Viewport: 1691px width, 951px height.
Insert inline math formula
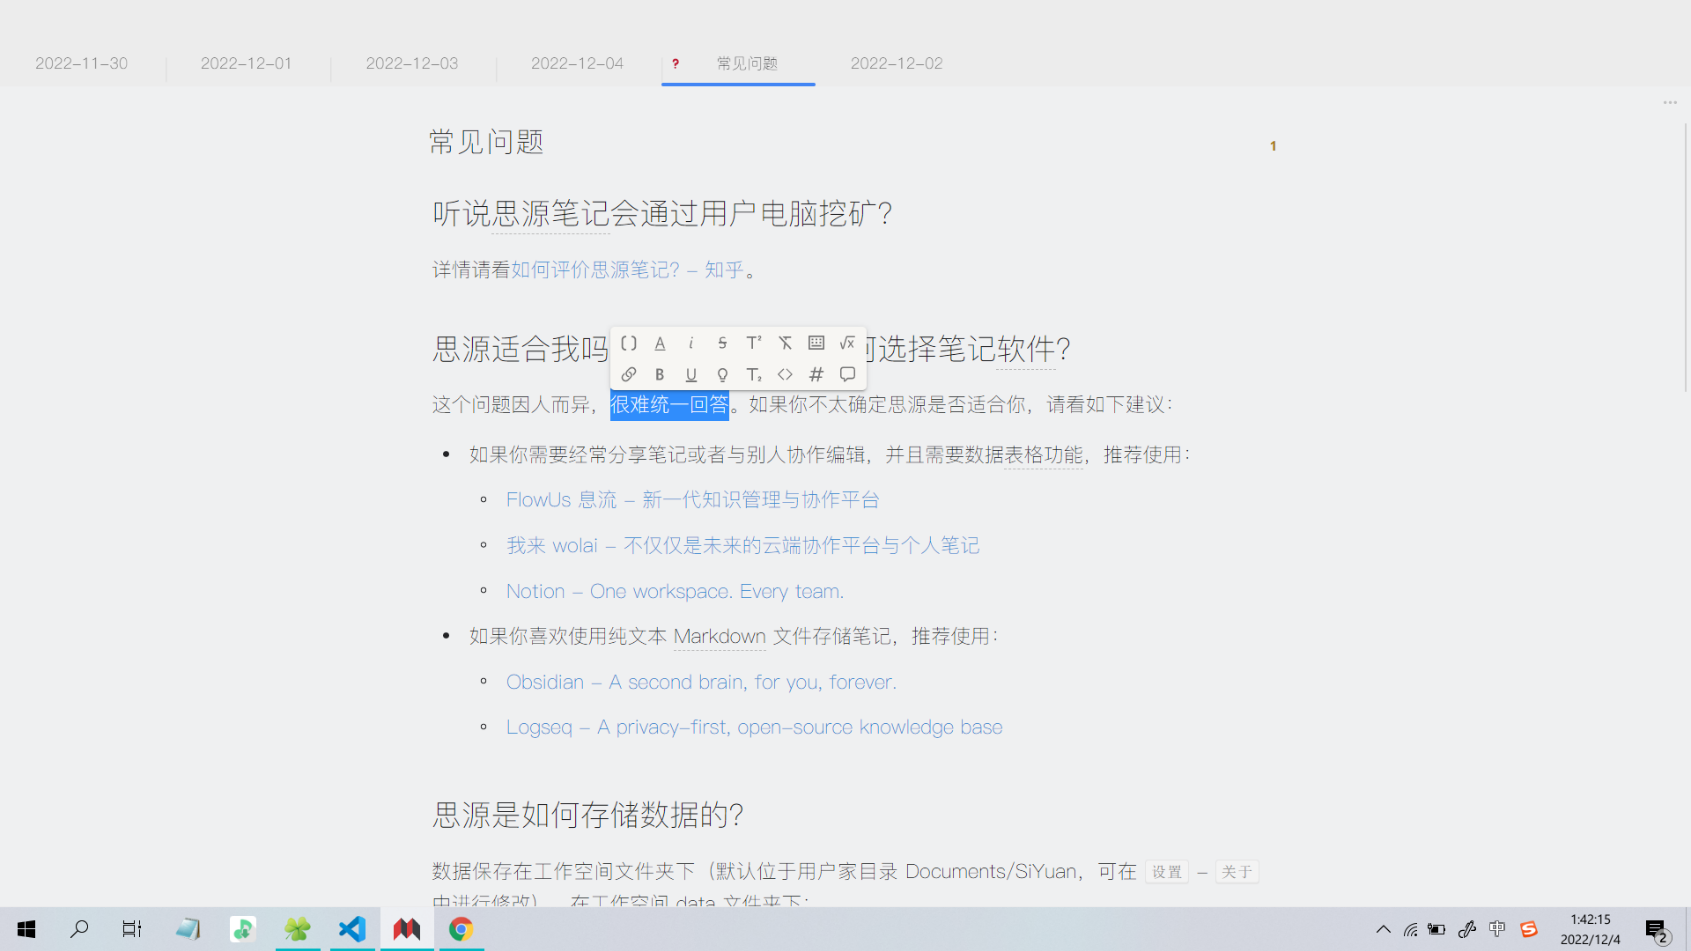click(847, 343)
